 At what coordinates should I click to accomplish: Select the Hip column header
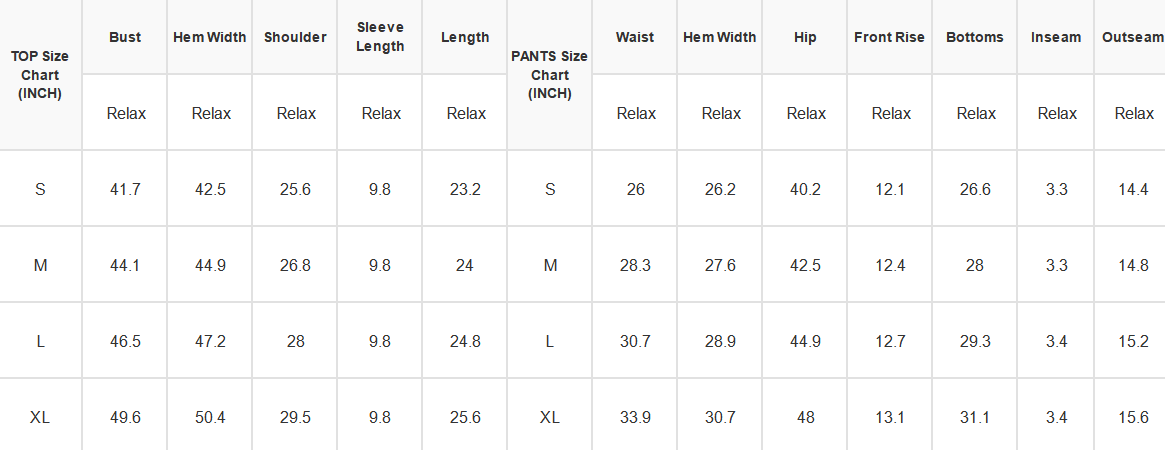[805, 37]
